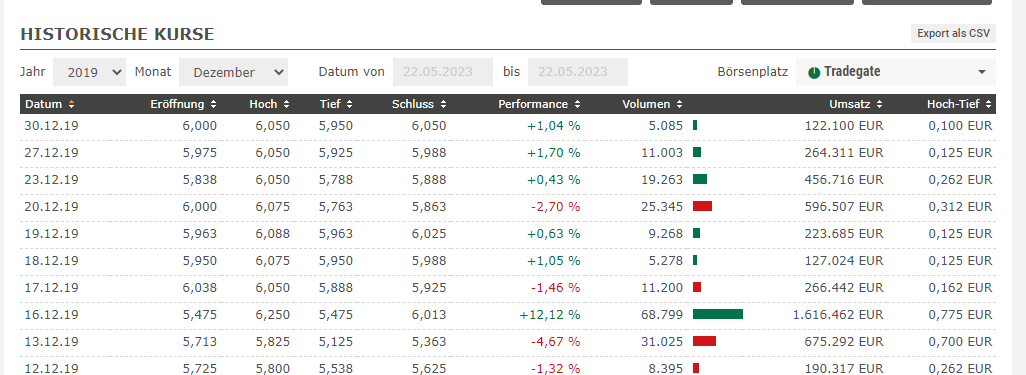1026x375 pixels.
Task: Click the Schluss value 6,013
Action: pos(429,315)
